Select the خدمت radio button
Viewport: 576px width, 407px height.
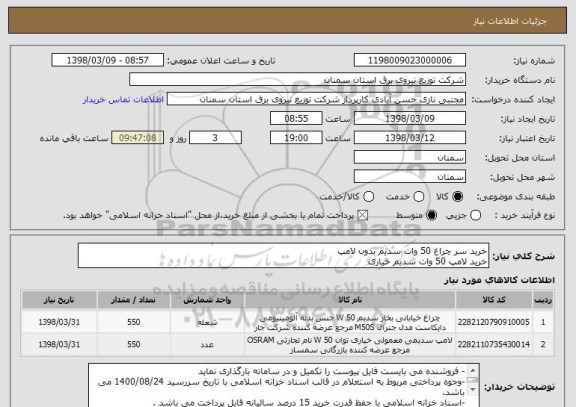point(419,197)
